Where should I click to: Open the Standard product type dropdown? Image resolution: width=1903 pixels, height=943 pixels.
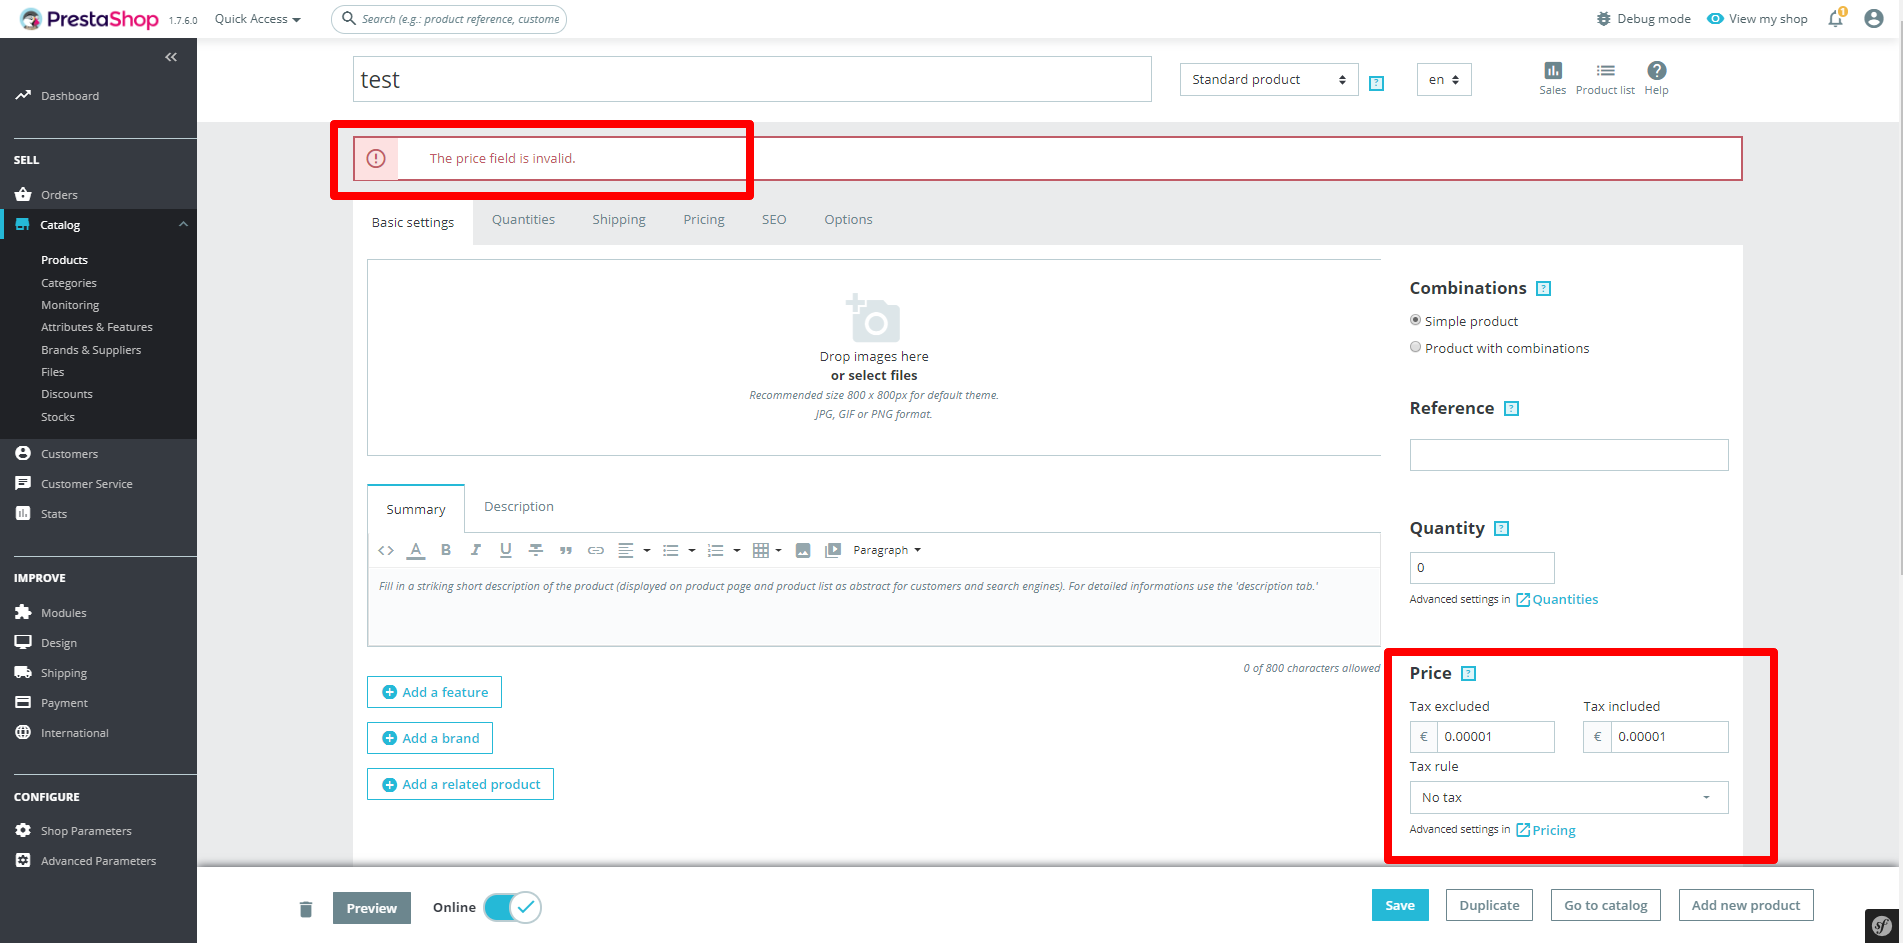click(x=1268, y=79)
